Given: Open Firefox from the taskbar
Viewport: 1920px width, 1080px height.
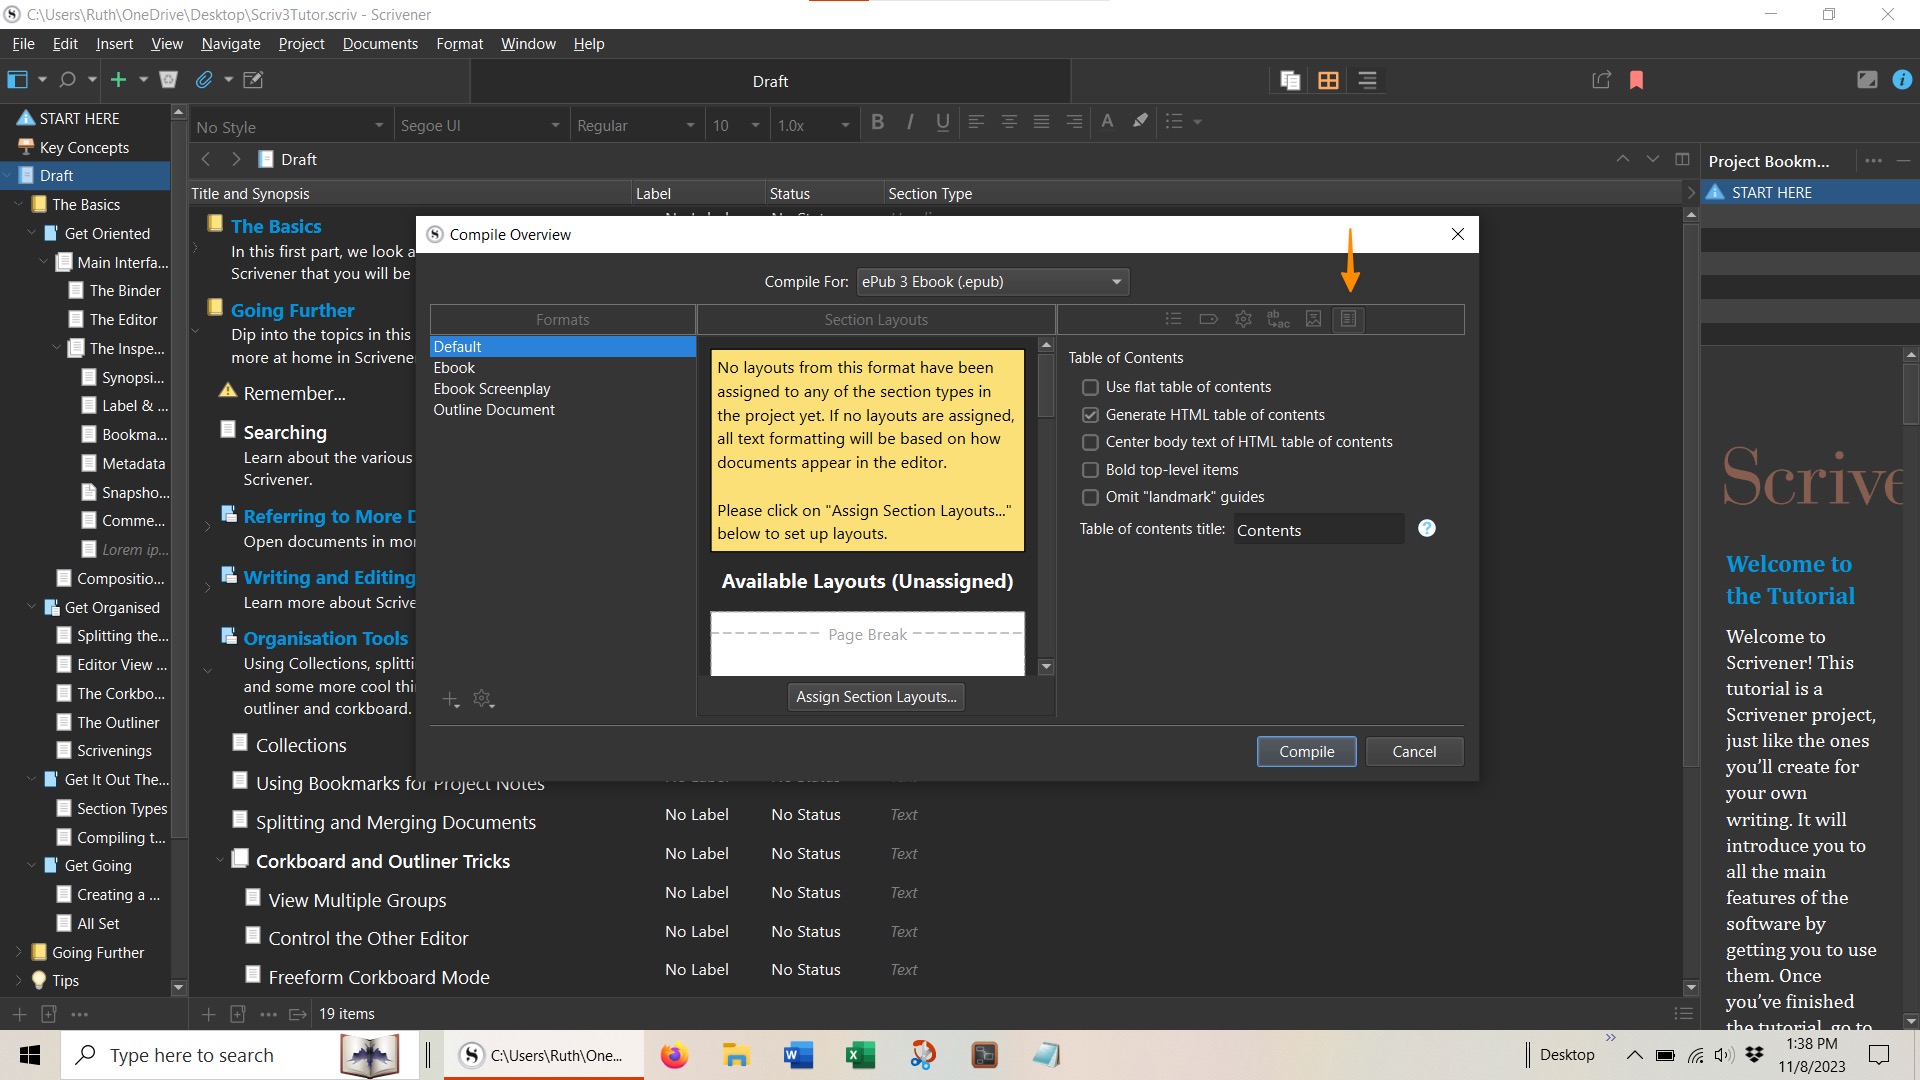Looking at the screenshot, I should [674, 1055].
